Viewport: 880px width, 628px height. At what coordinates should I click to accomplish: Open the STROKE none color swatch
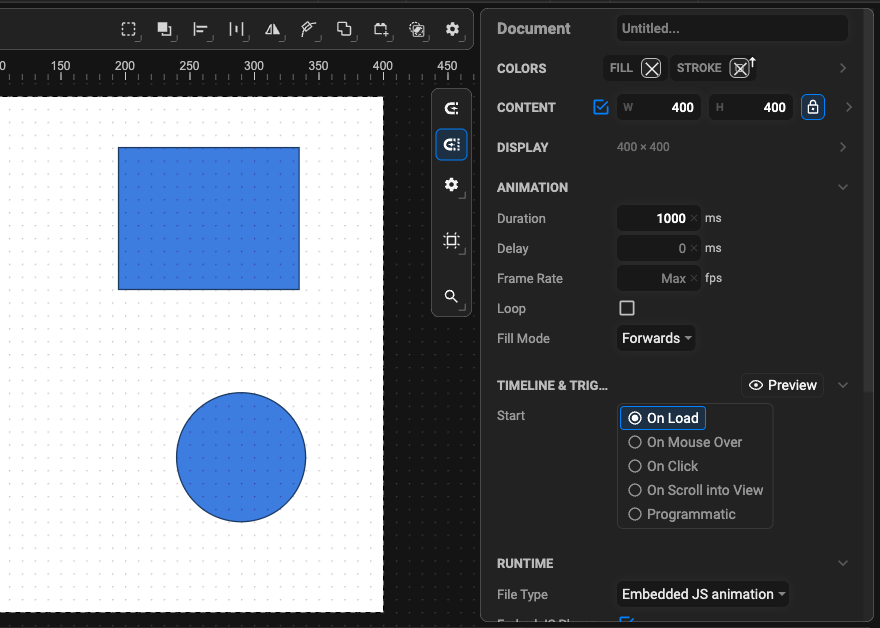pos(740,68)
